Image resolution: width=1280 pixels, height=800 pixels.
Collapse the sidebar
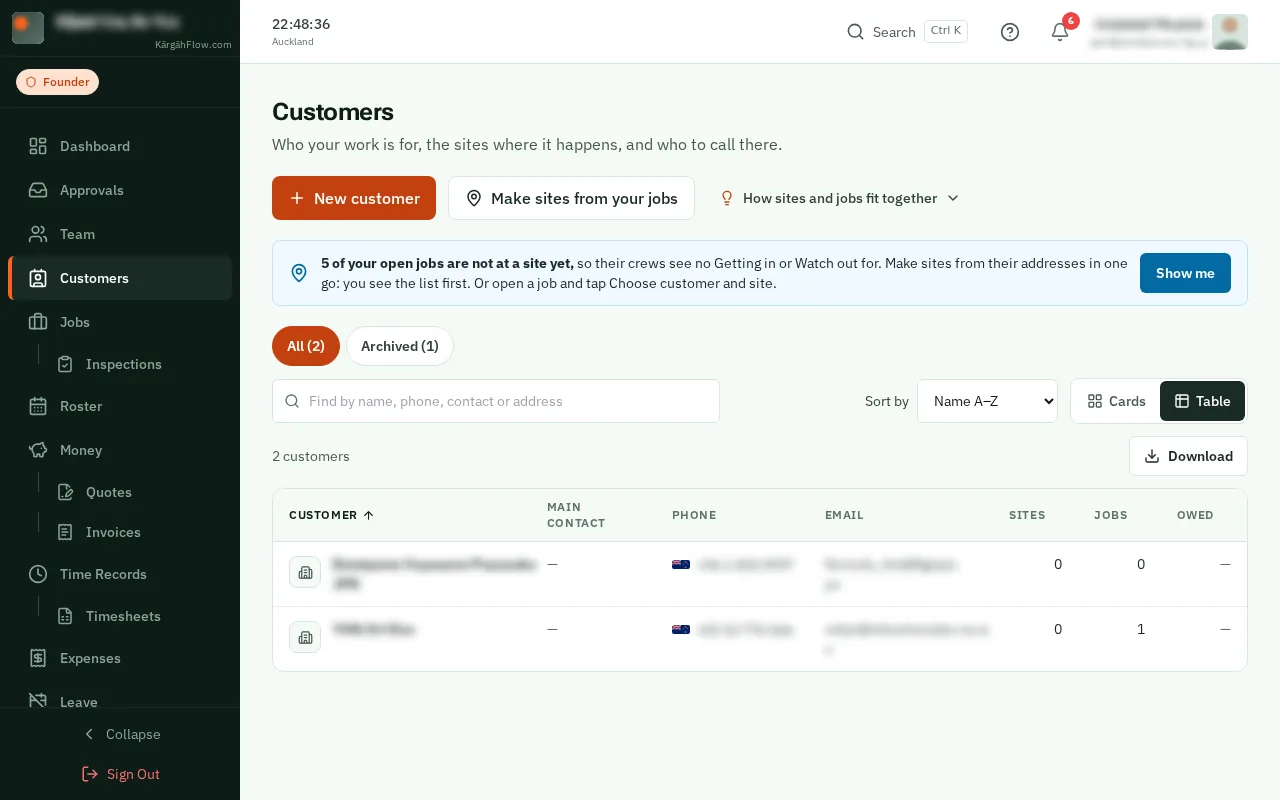[120, 734]
